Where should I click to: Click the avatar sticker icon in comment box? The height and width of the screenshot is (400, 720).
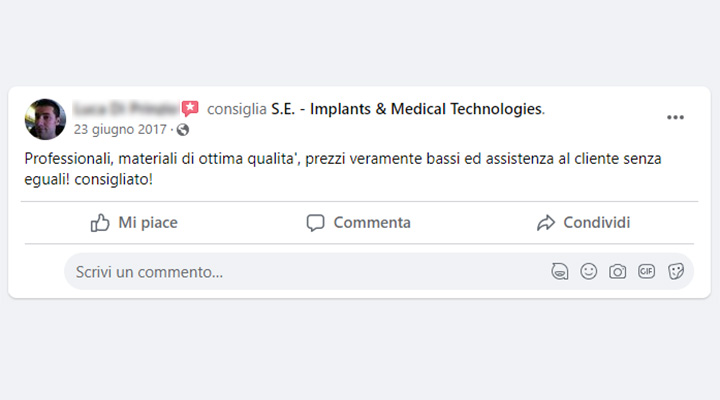(x=560, y=271)
